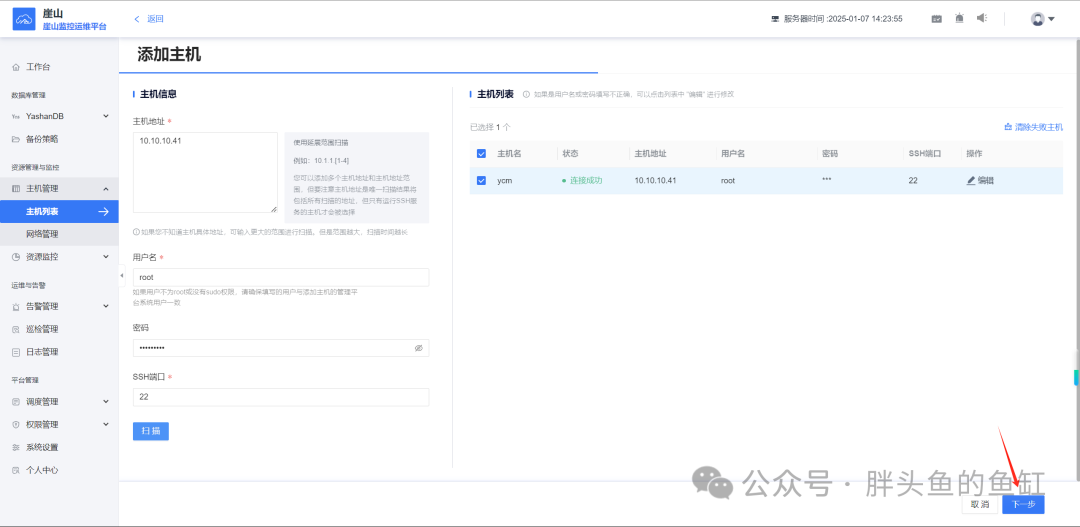1080x527 pixels.
Task: Toggle password visibility eye icon
Action: point(418,348)
